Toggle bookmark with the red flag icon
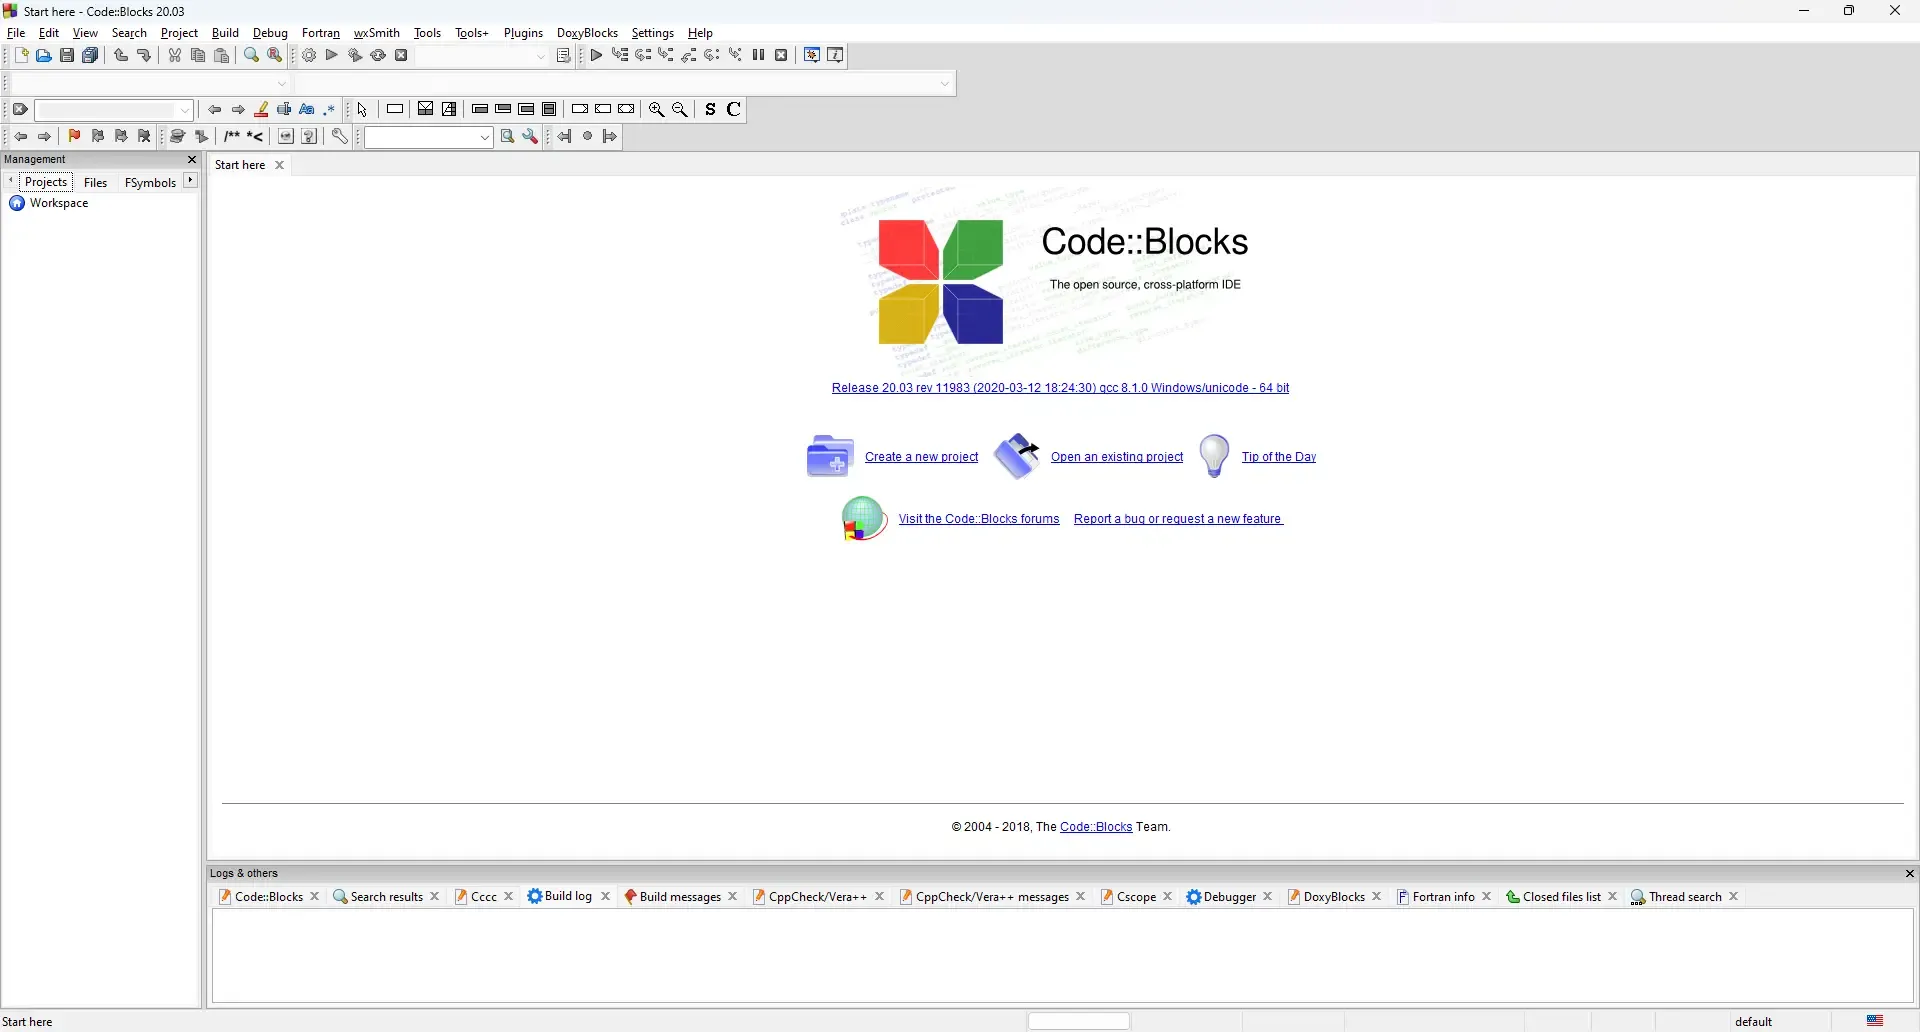Viewport: 1920px width, 1032px height. click(74, 137)
